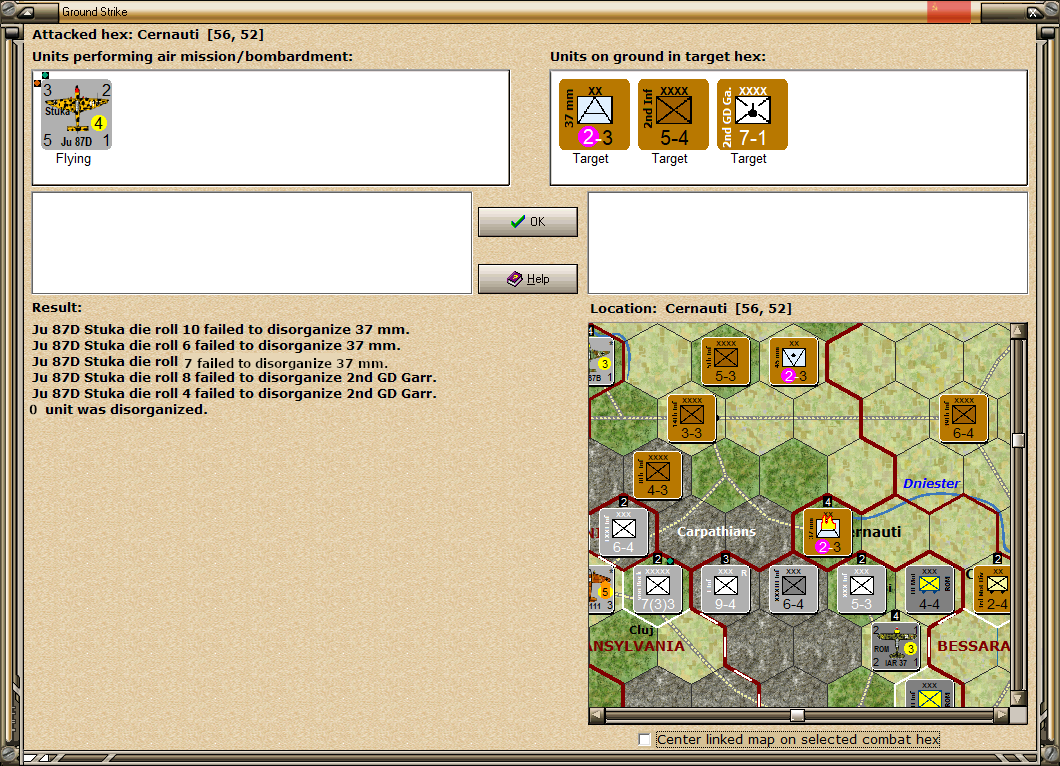Click the brown 2-3 counter at the map top
Viewport: 1060px width, 766px height.
(794, 361)
